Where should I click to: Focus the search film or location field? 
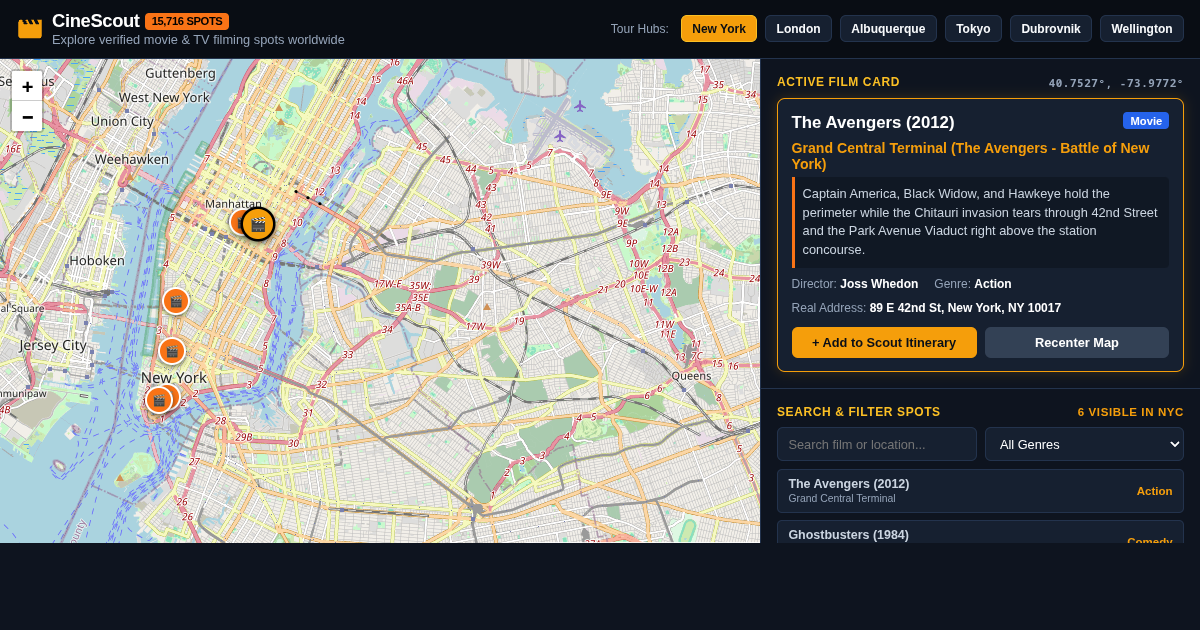[877, 444]
